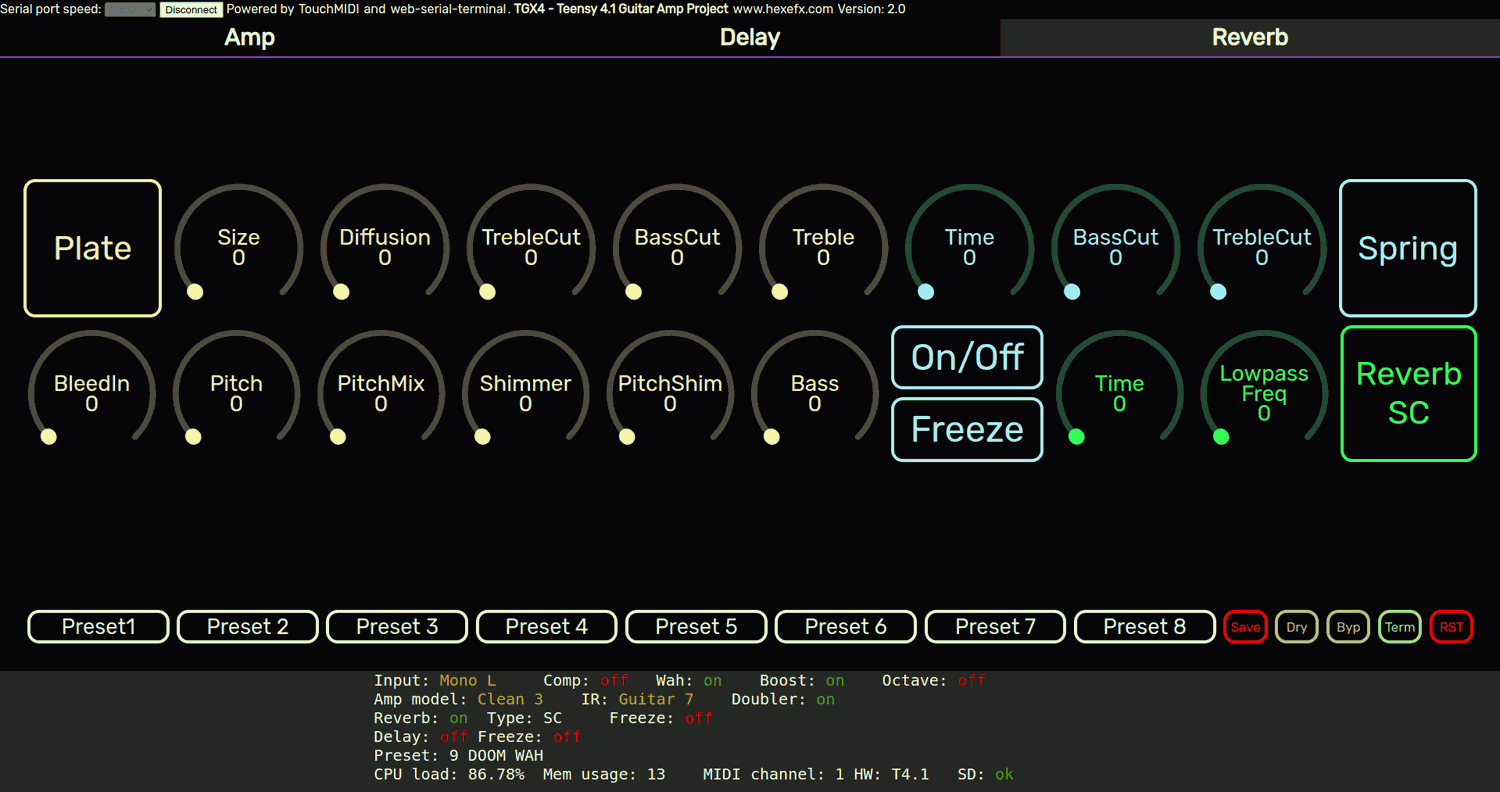This screenshot has height=792, width=1500.
Task: Click the 'Boost: on' status text
Action: pyautogui.click(x=802, y=680)
